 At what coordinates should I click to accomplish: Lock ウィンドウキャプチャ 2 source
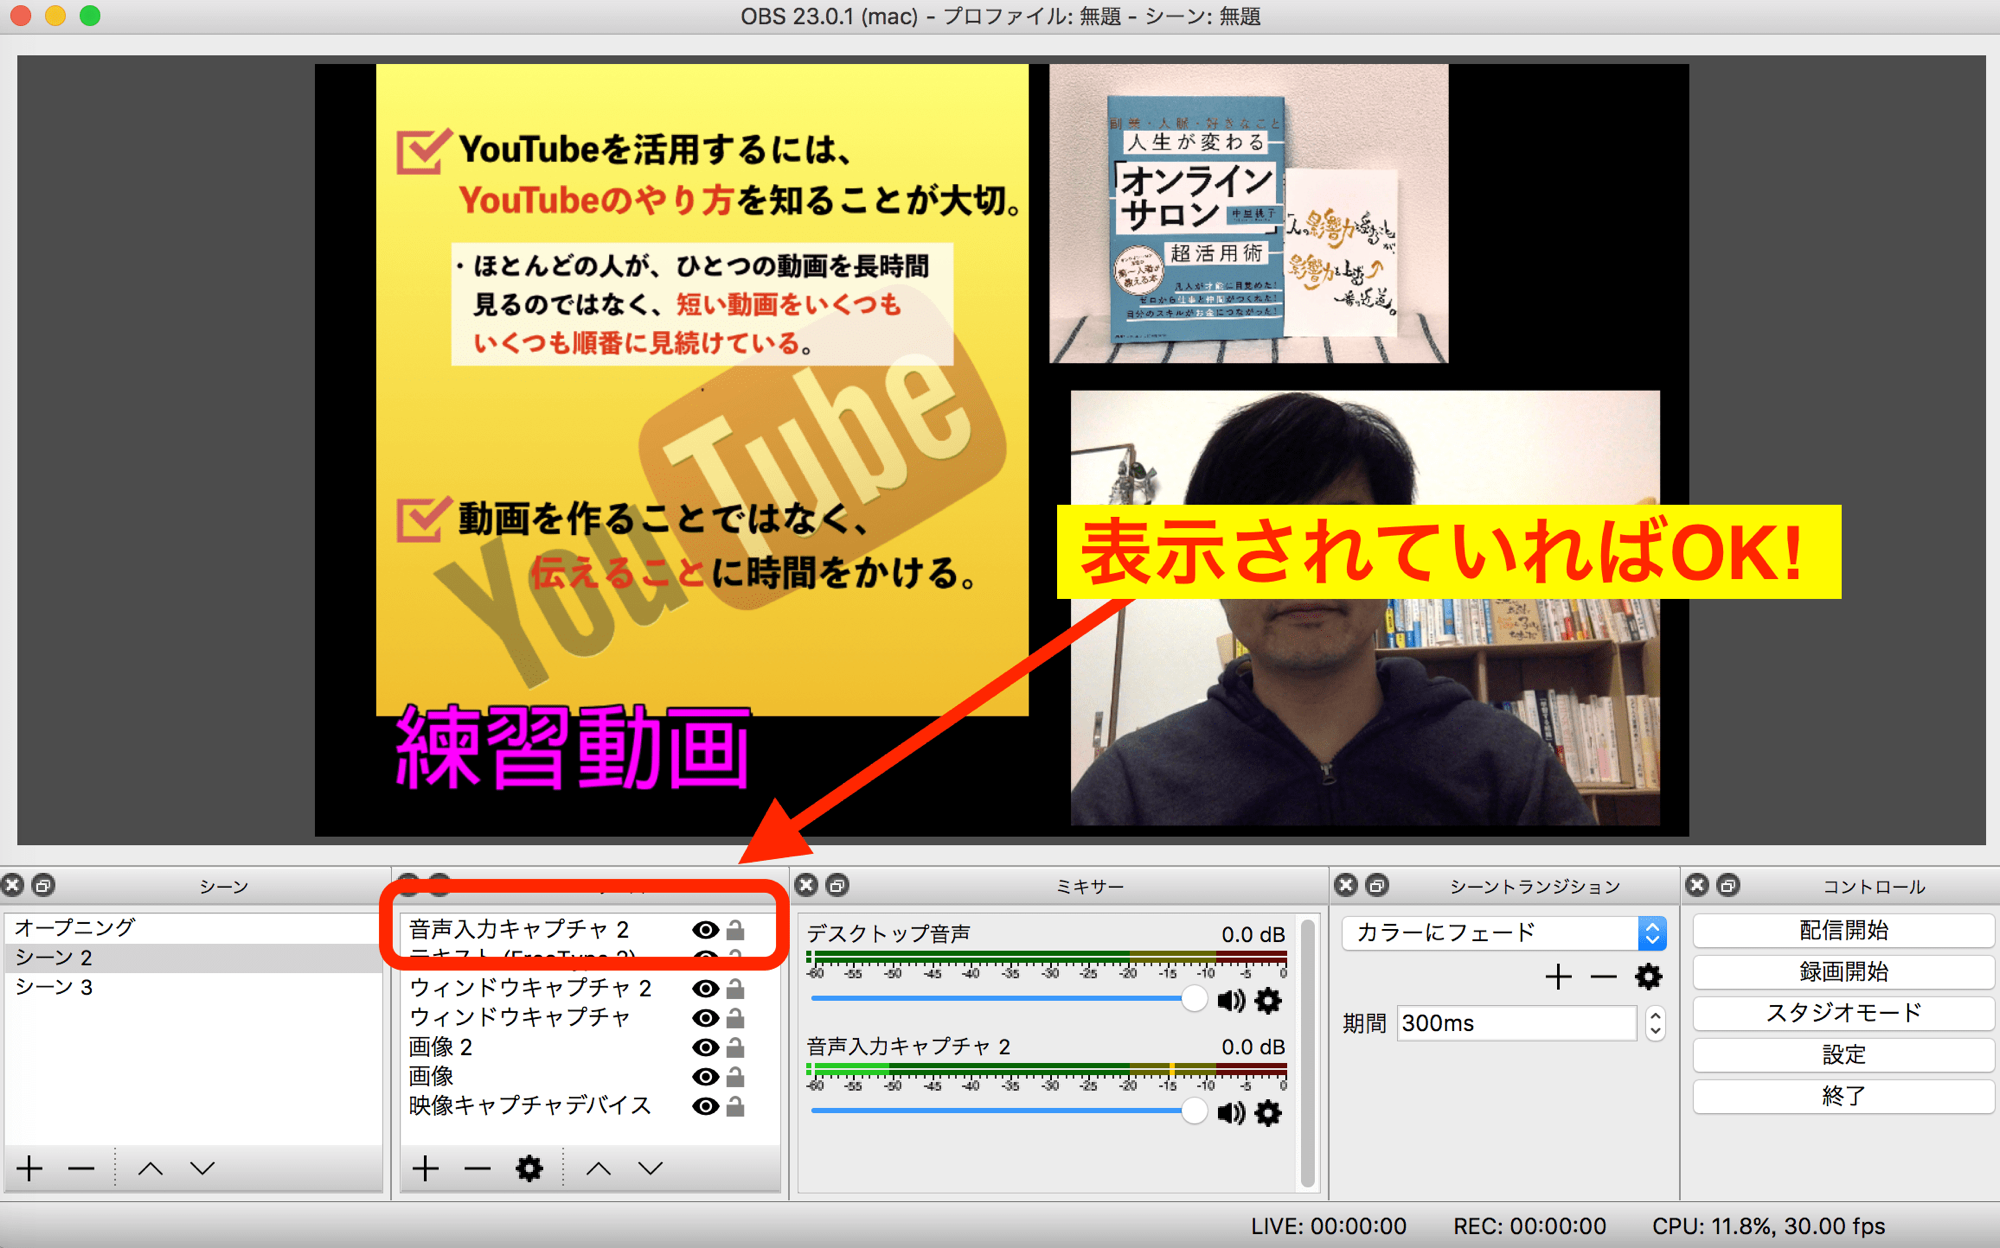click(735, 988)
